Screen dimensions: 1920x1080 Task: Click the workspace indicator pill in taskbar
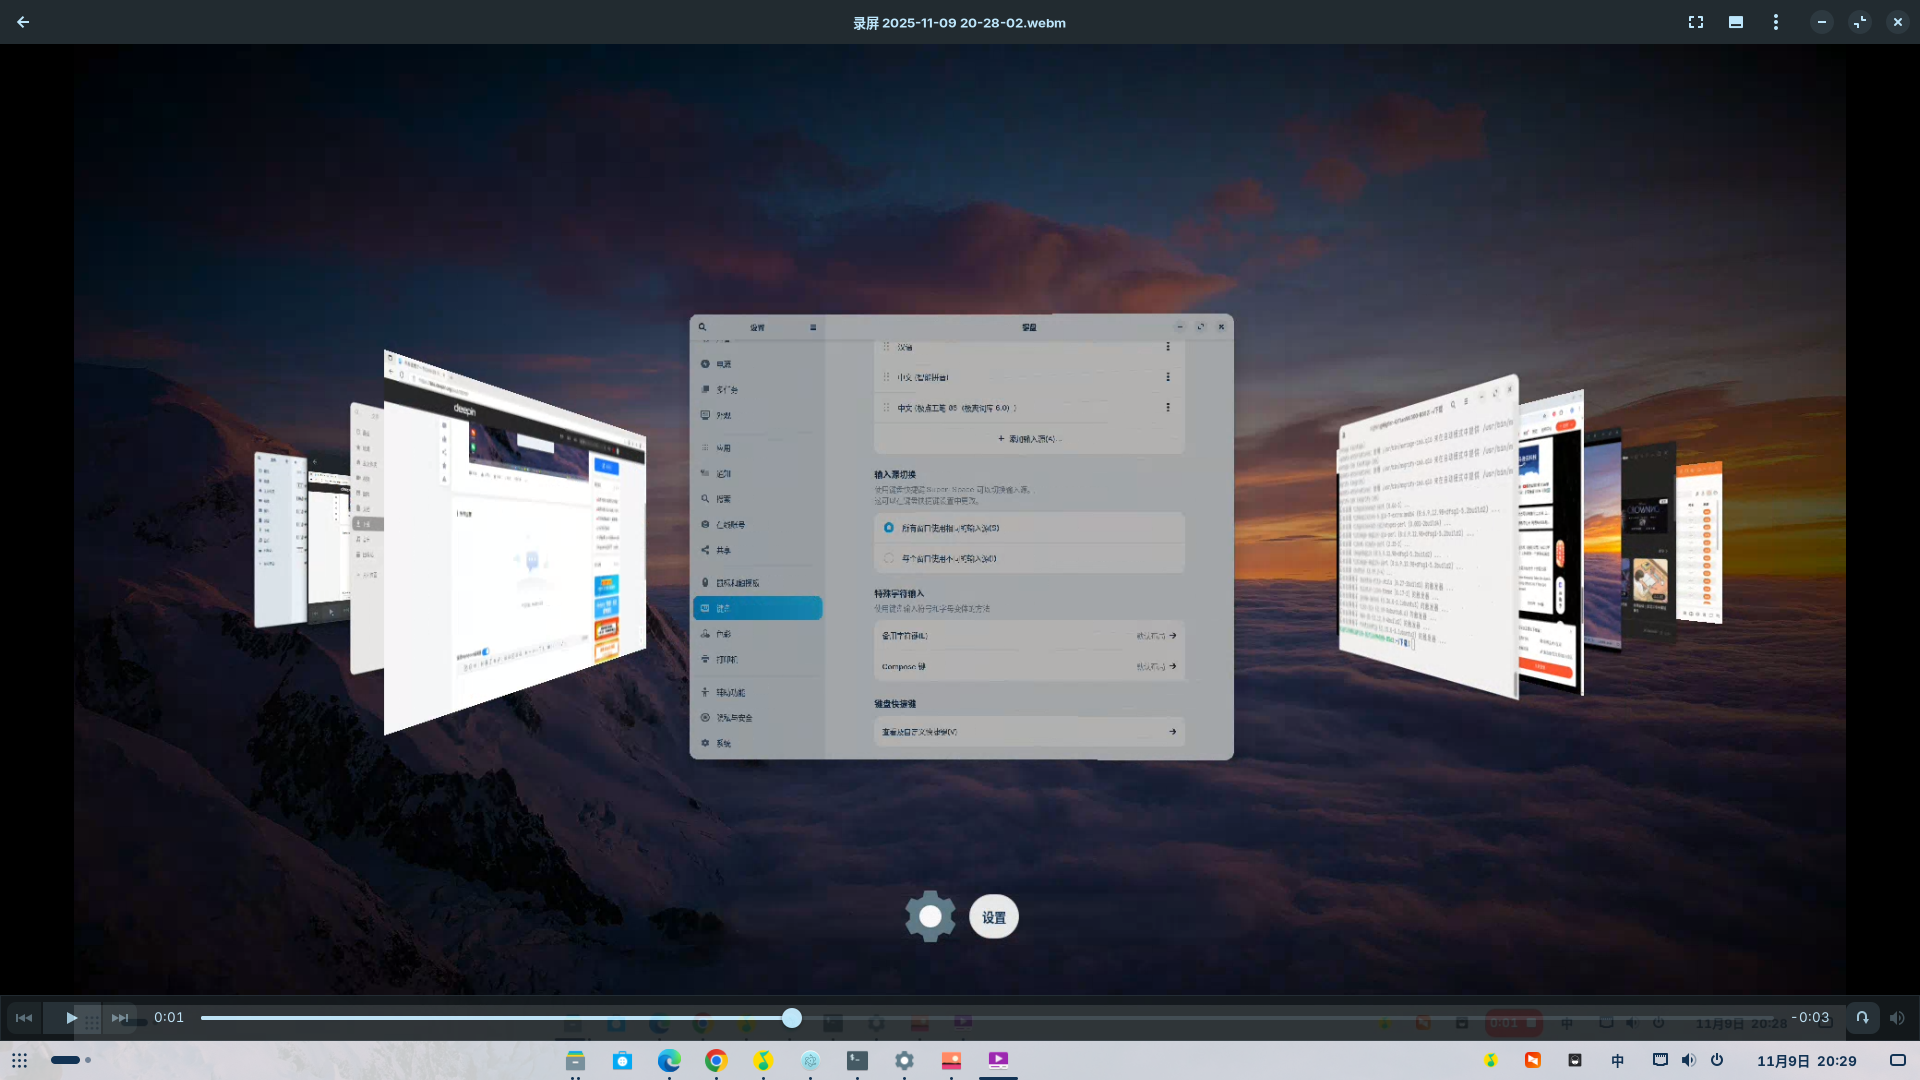[x=66, y=1060]
